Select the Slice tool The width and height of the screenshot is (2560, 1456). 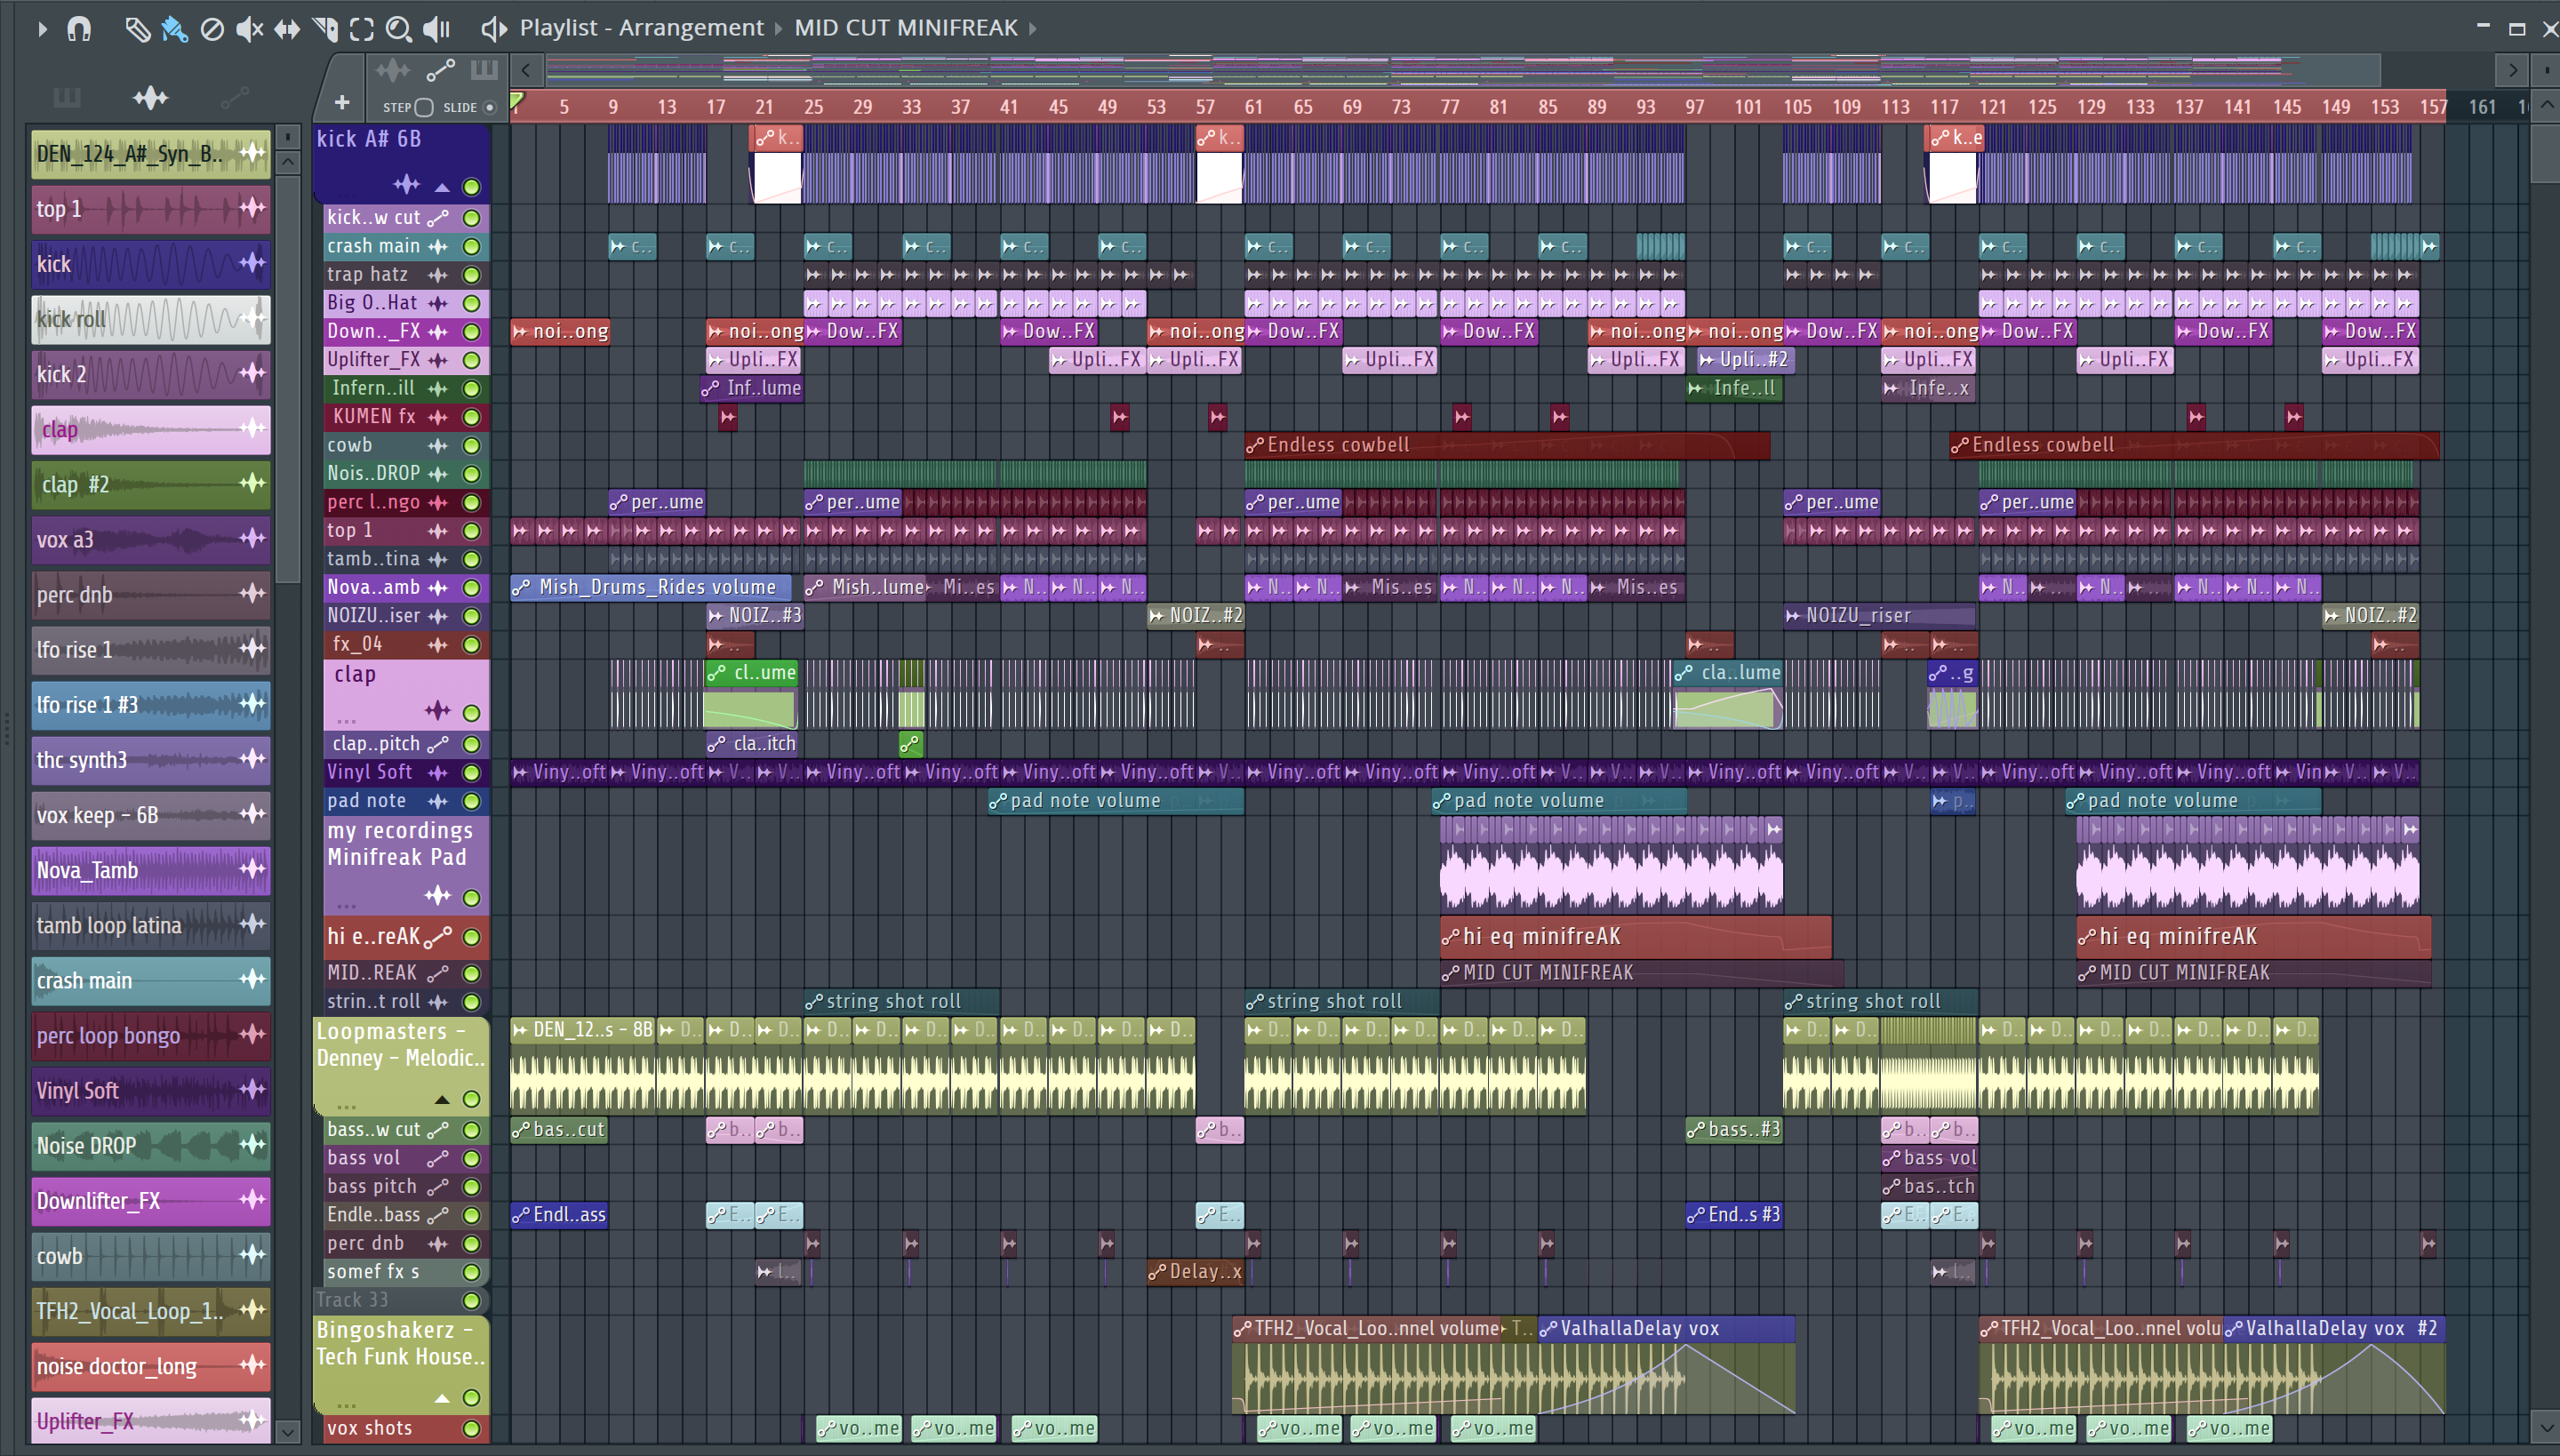click(x=325, y=29)
